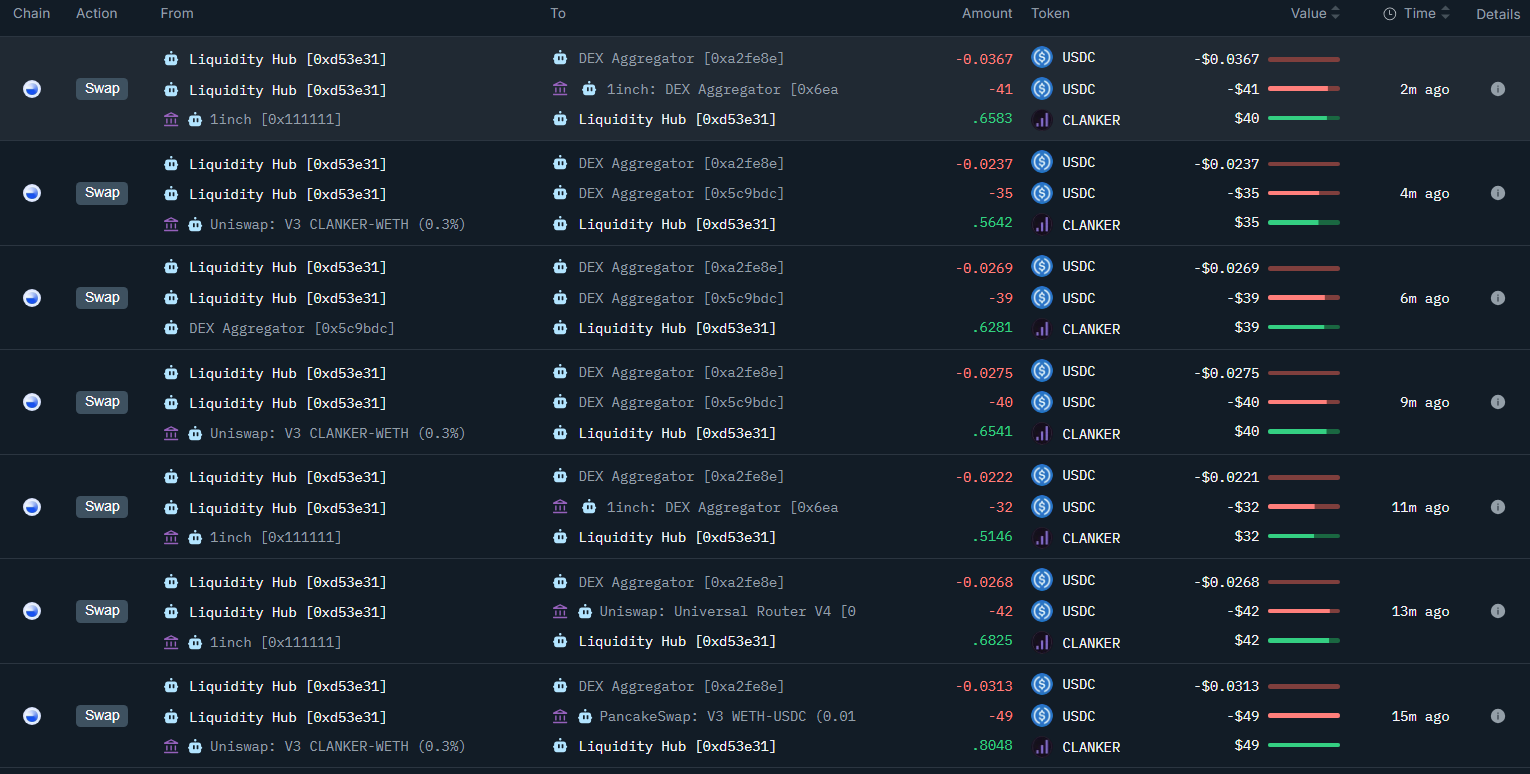Click the Swap badge in the 11m ago row

102,507
